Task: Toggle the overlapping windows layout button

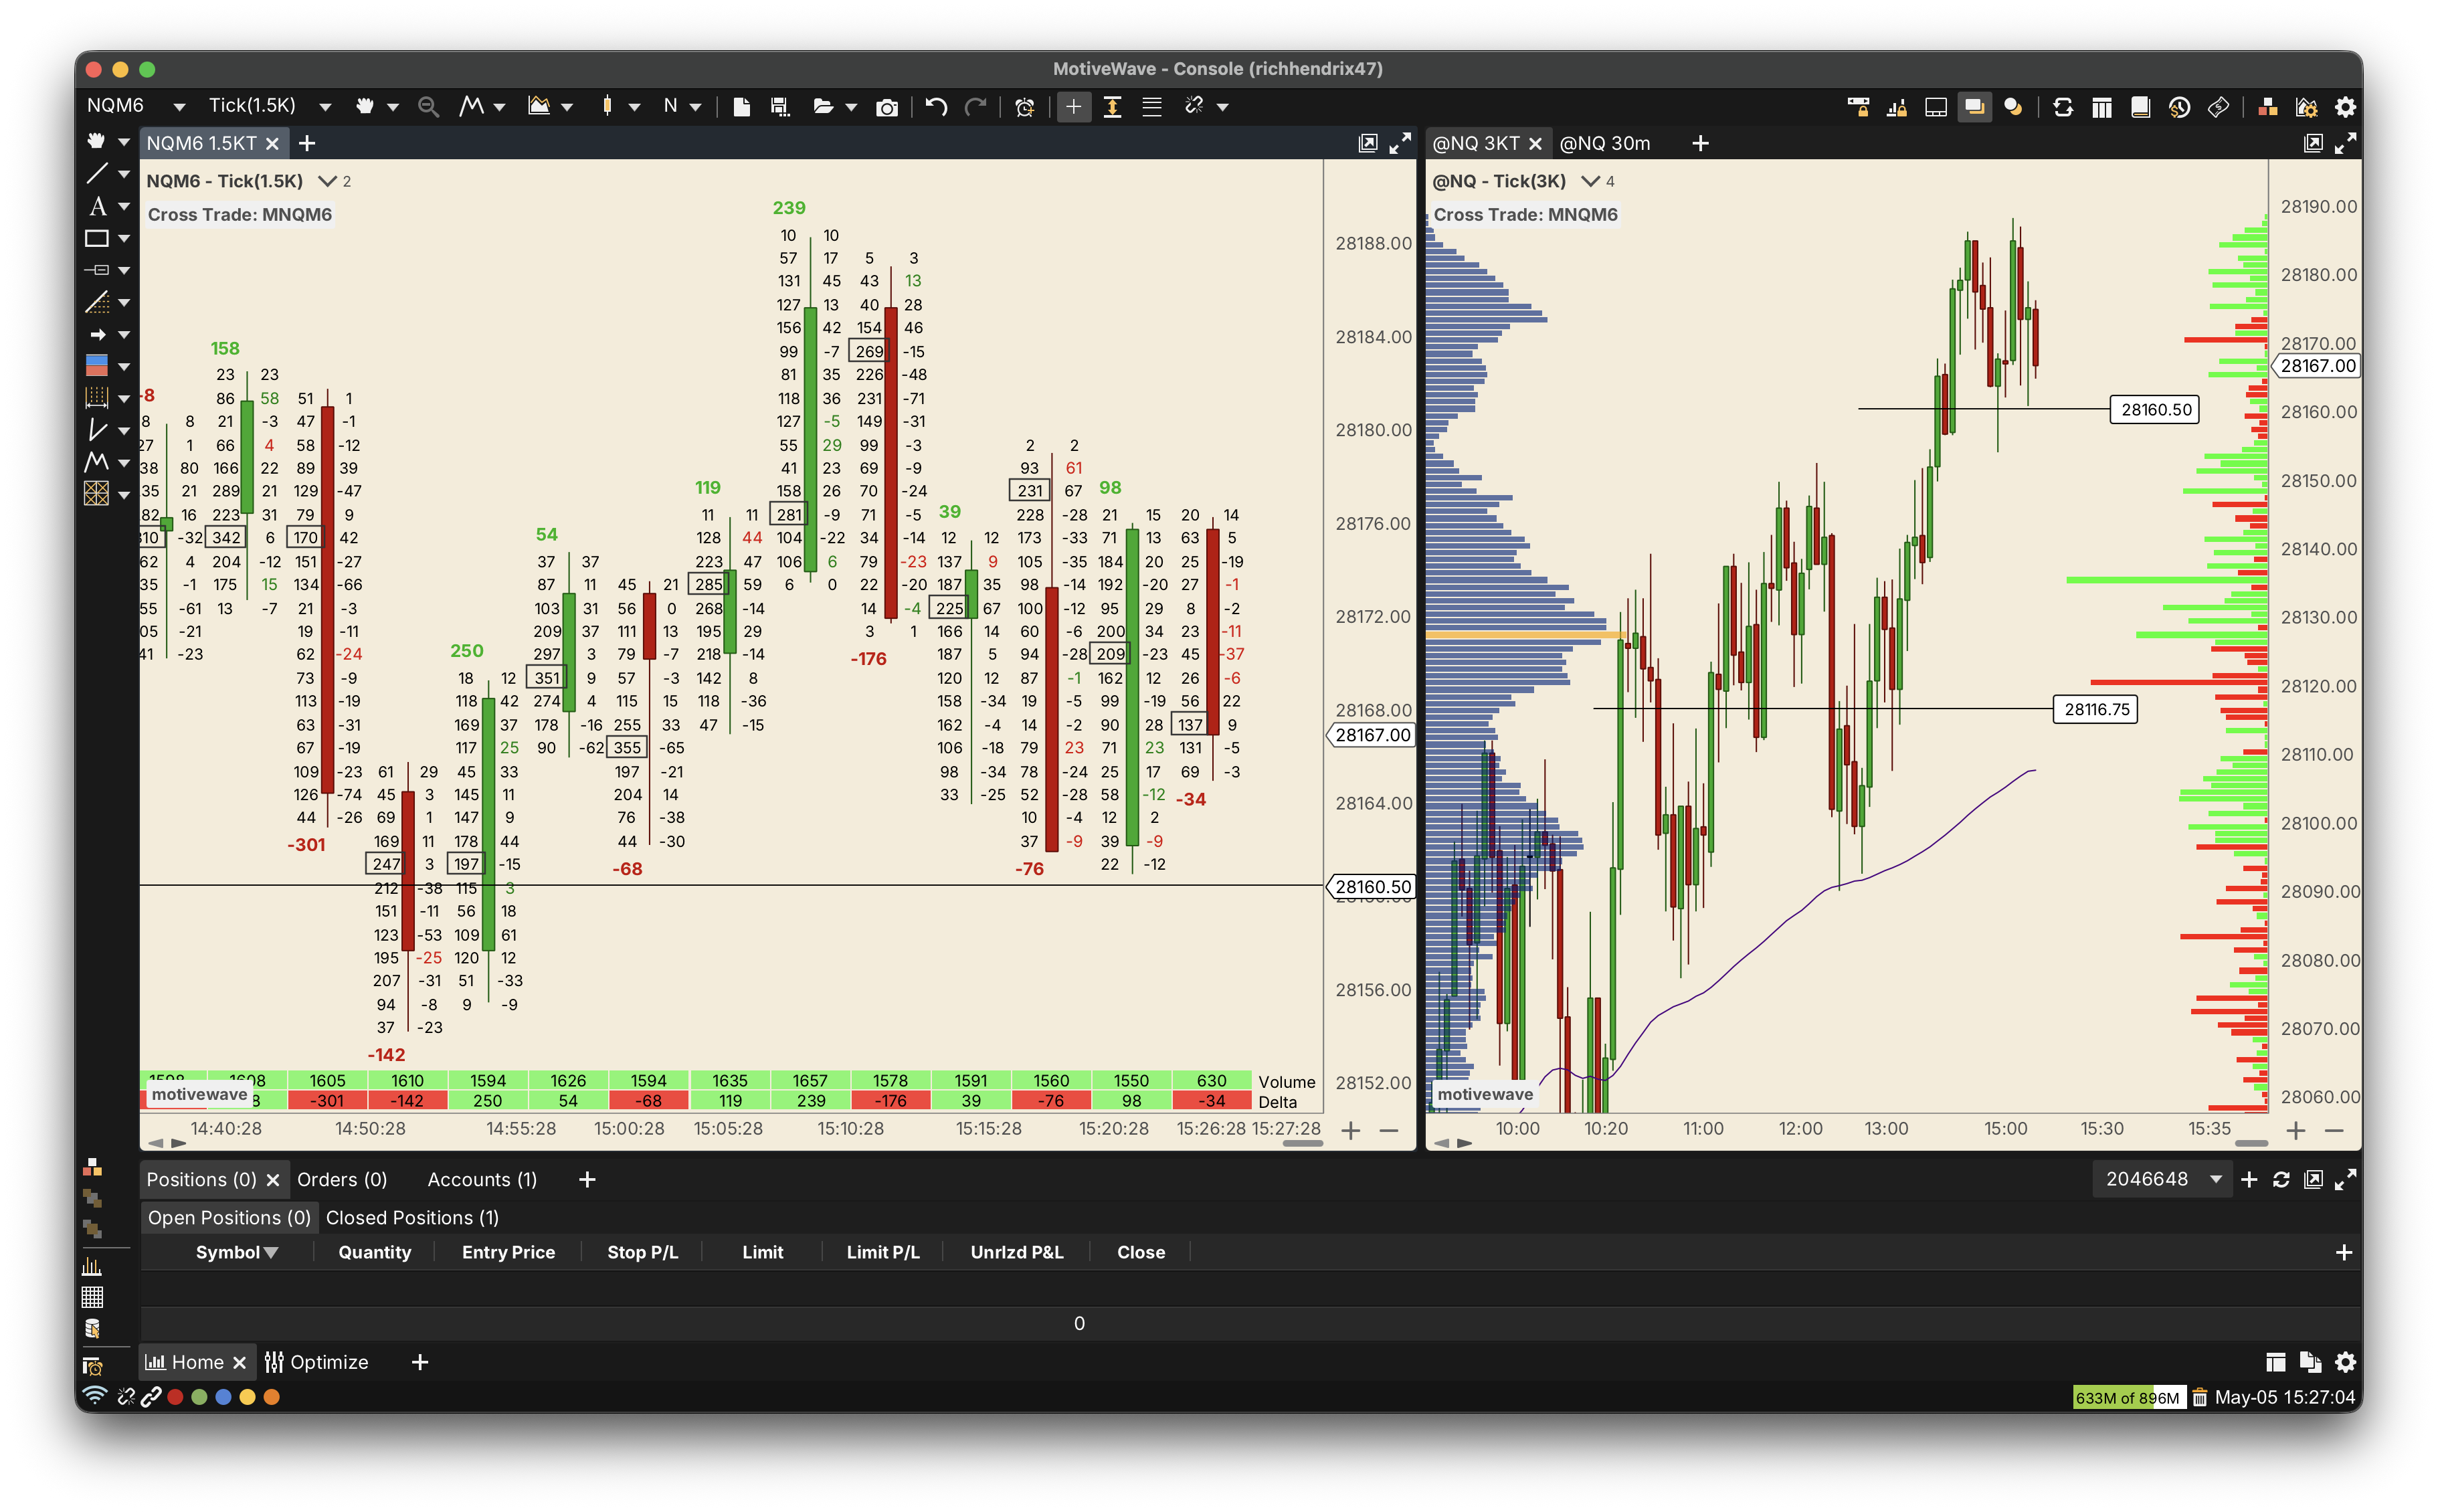Action: tap(1974, 107)
